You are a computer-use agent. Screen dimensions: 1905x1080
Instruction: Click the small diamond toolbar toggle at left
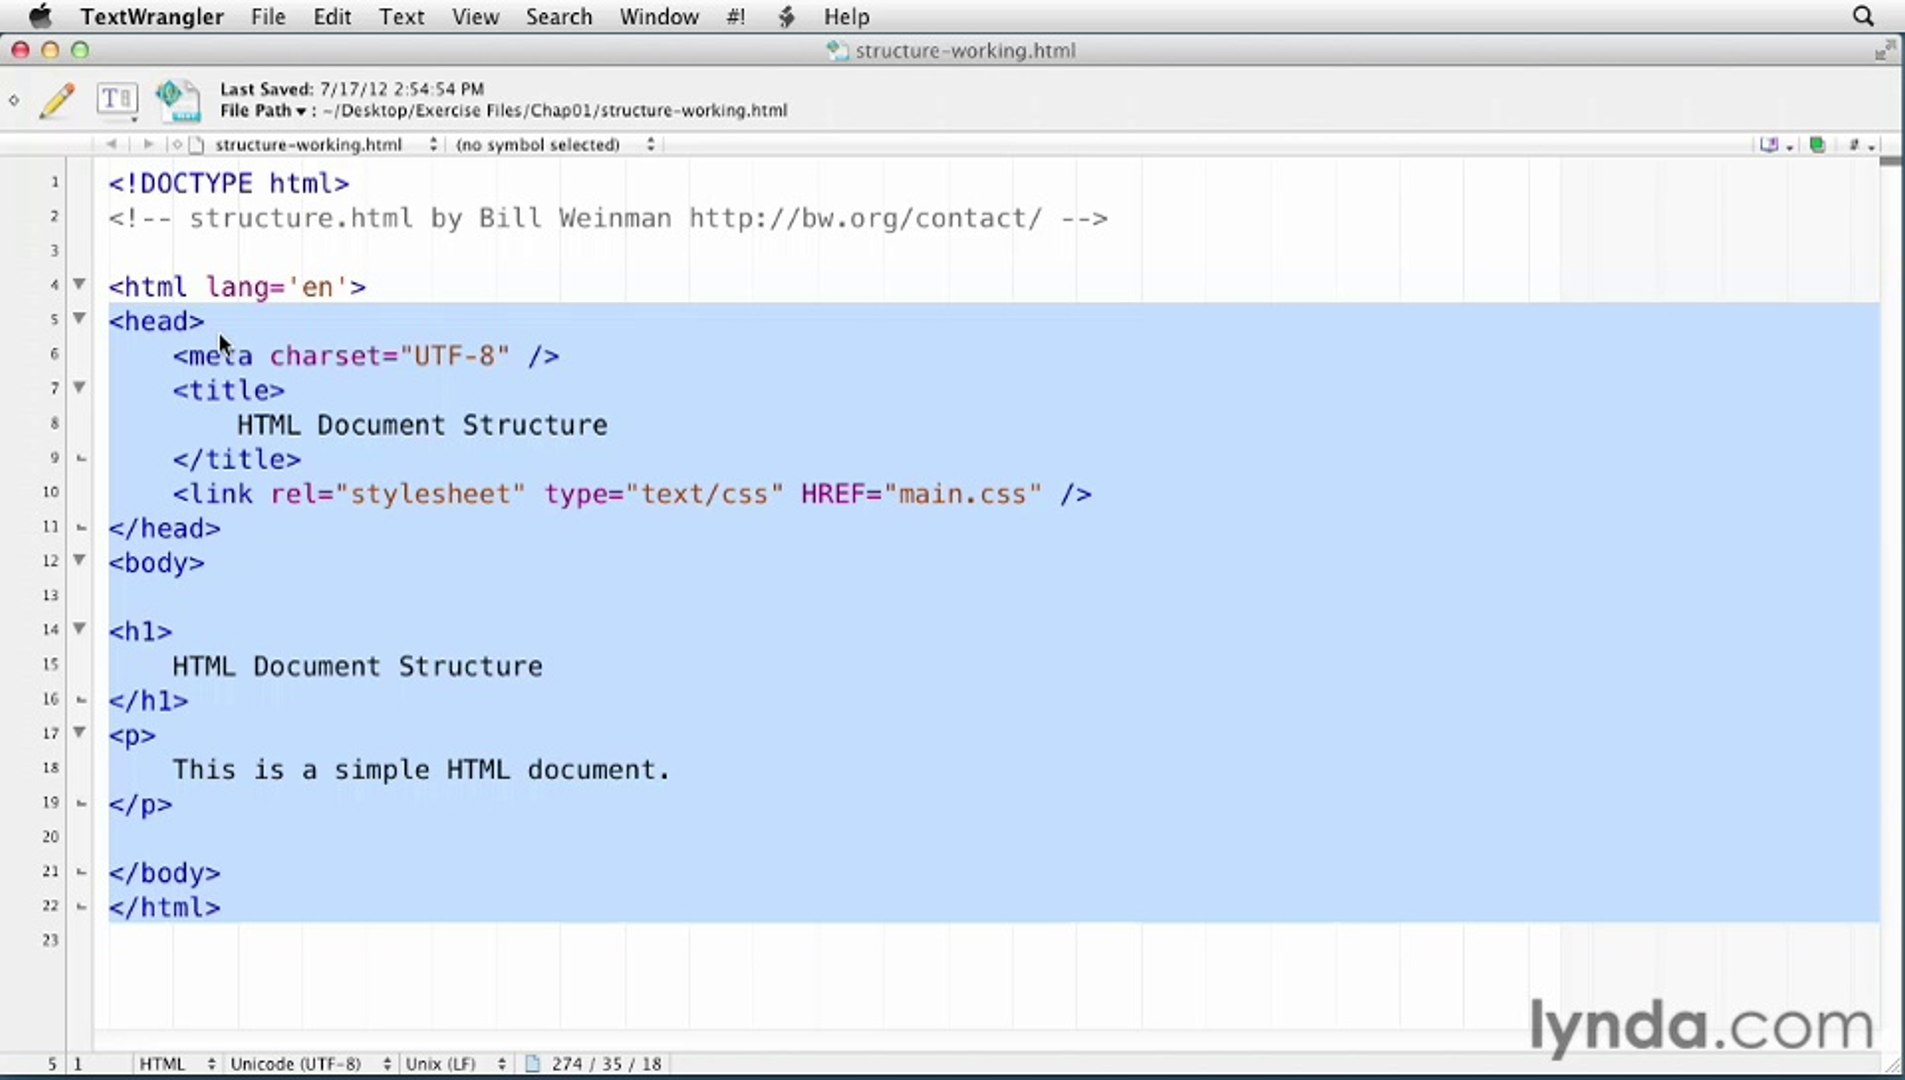coord(14,100)
